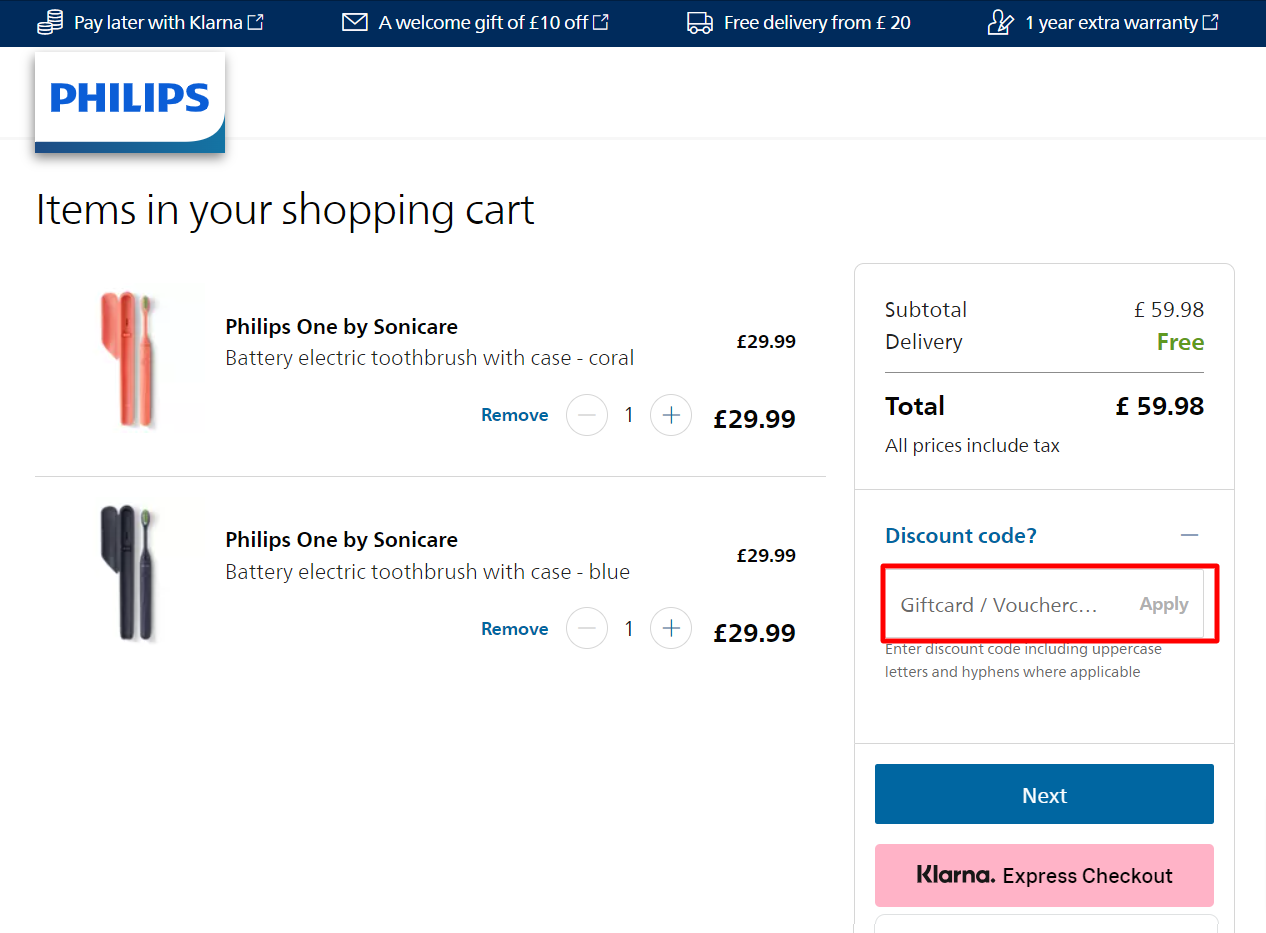
Task: Increase quantity of blue toothbrush
Action: click(x=671, y=629)
